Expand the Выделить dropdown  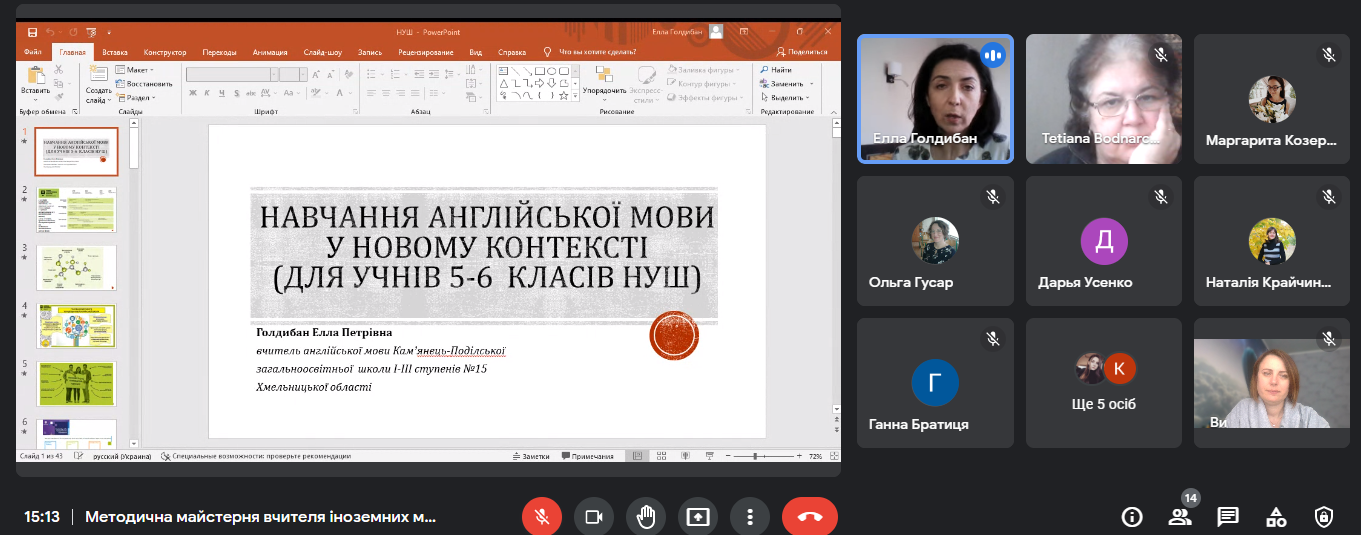[x=792, y=98]
